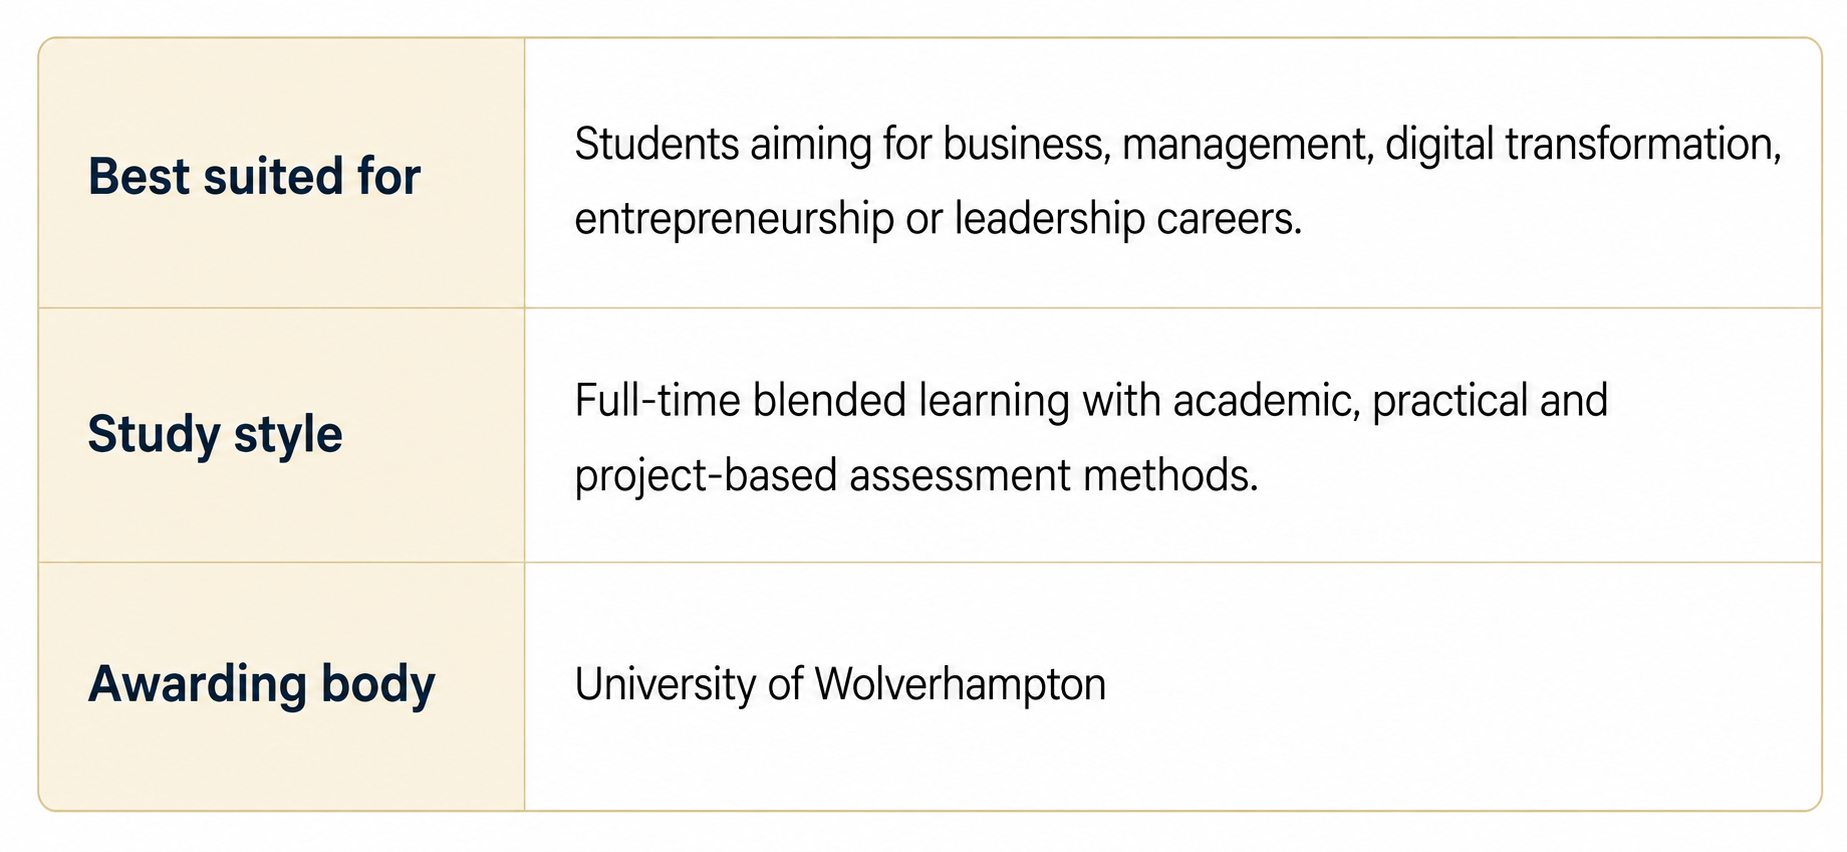Click 'project-based assessment methods.' line

tap(916, 475)
